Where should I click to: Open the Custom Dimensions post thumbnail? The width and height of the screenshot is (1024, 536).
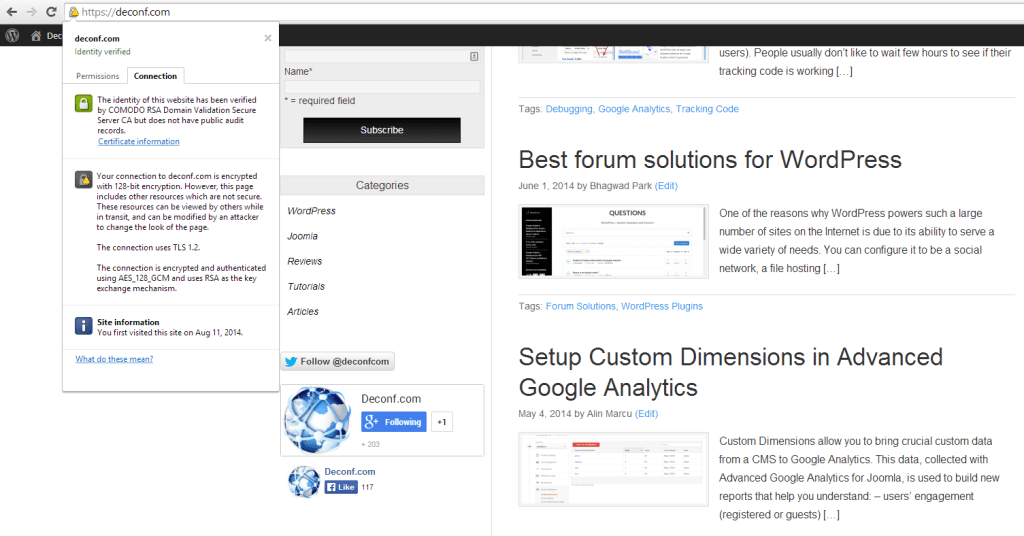pyautogui.click(x=613, y=469)
